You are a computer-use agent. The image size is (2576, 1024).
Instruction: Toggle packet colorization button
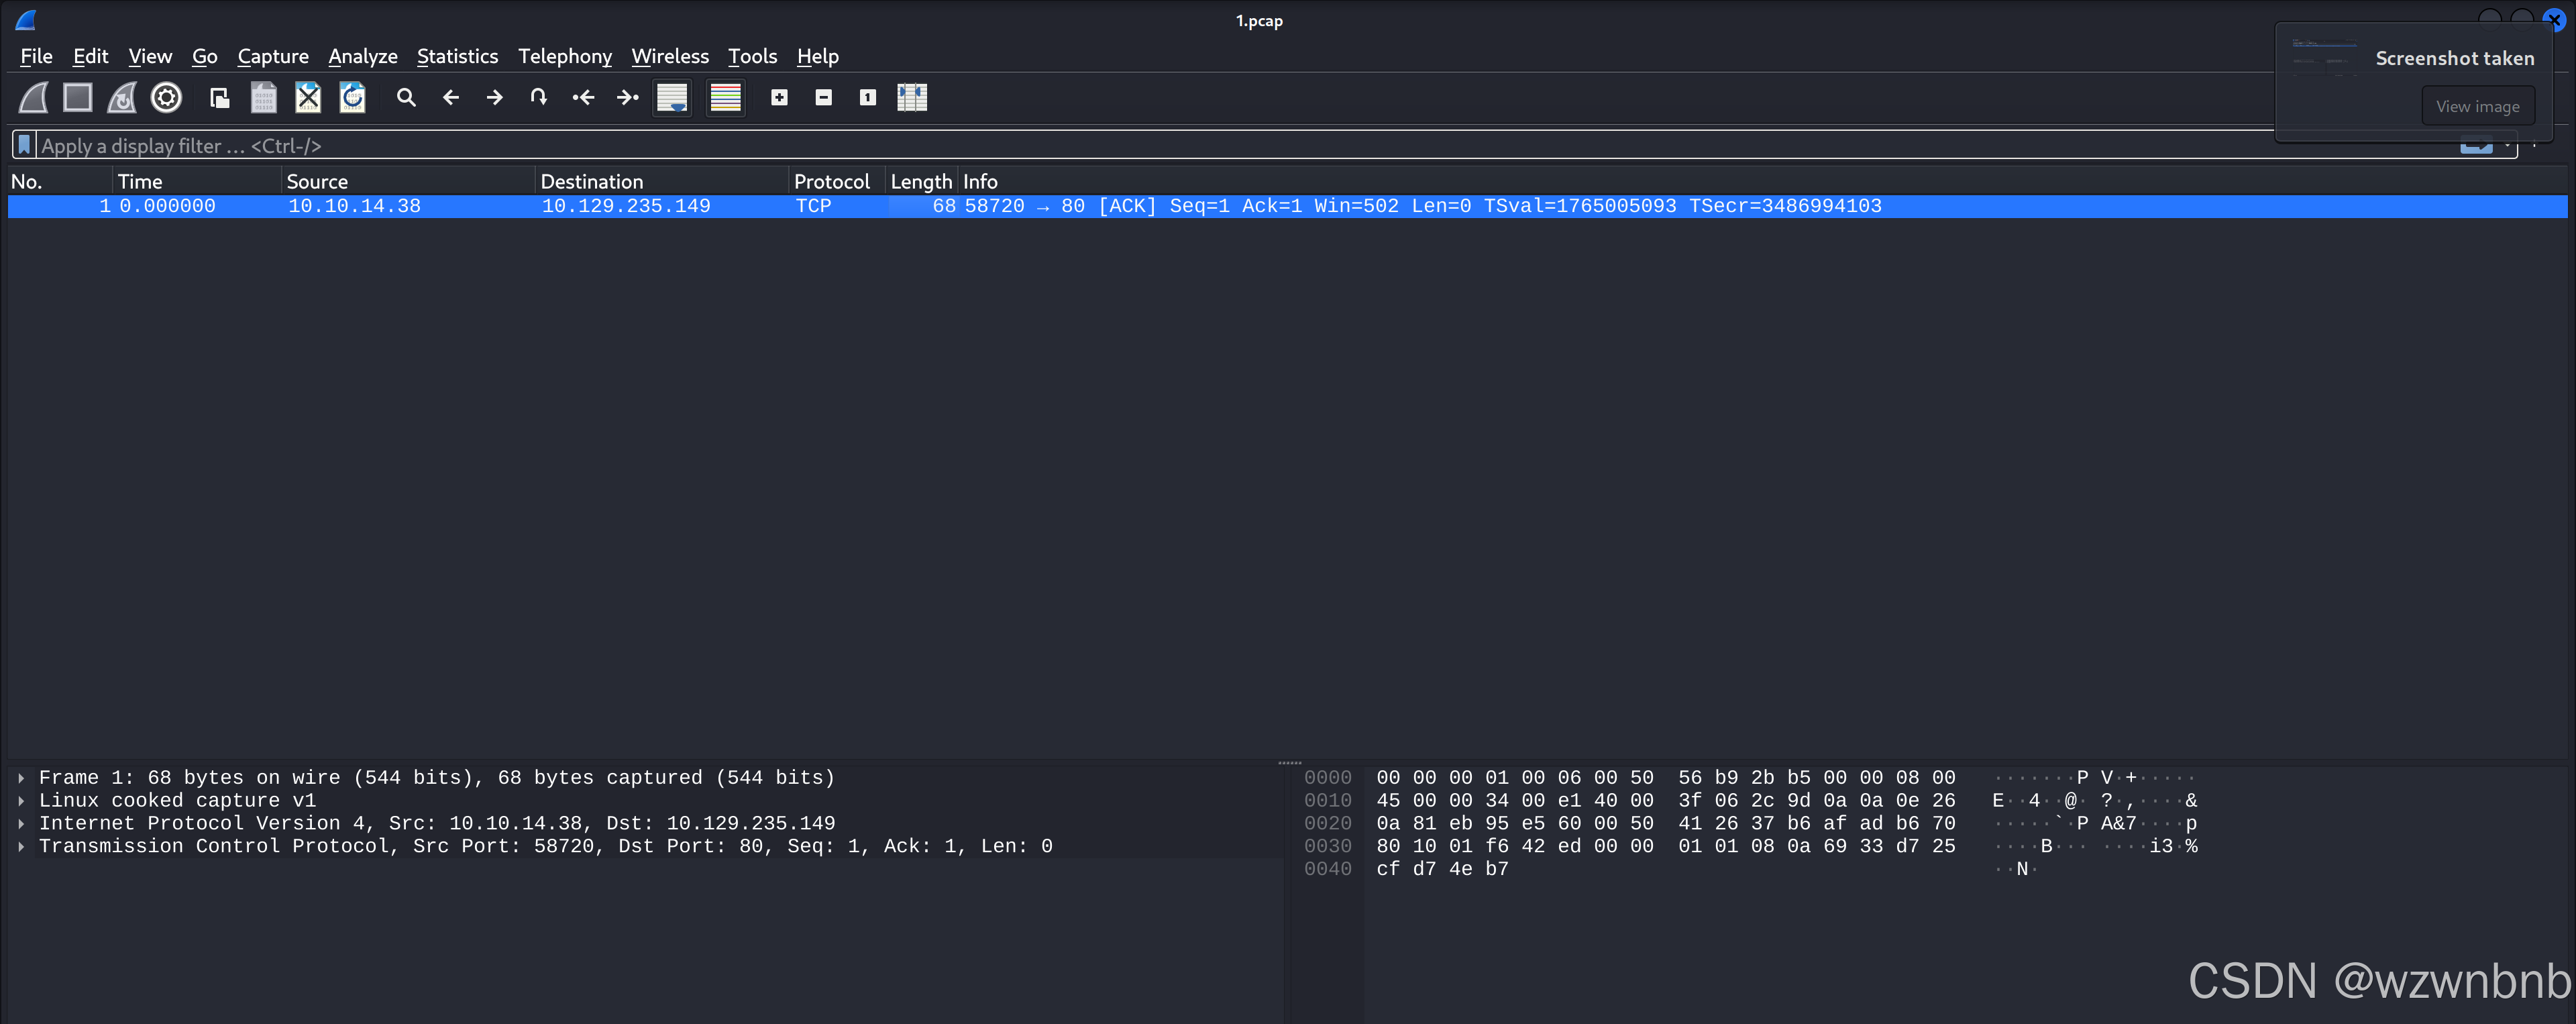[725, 97]
